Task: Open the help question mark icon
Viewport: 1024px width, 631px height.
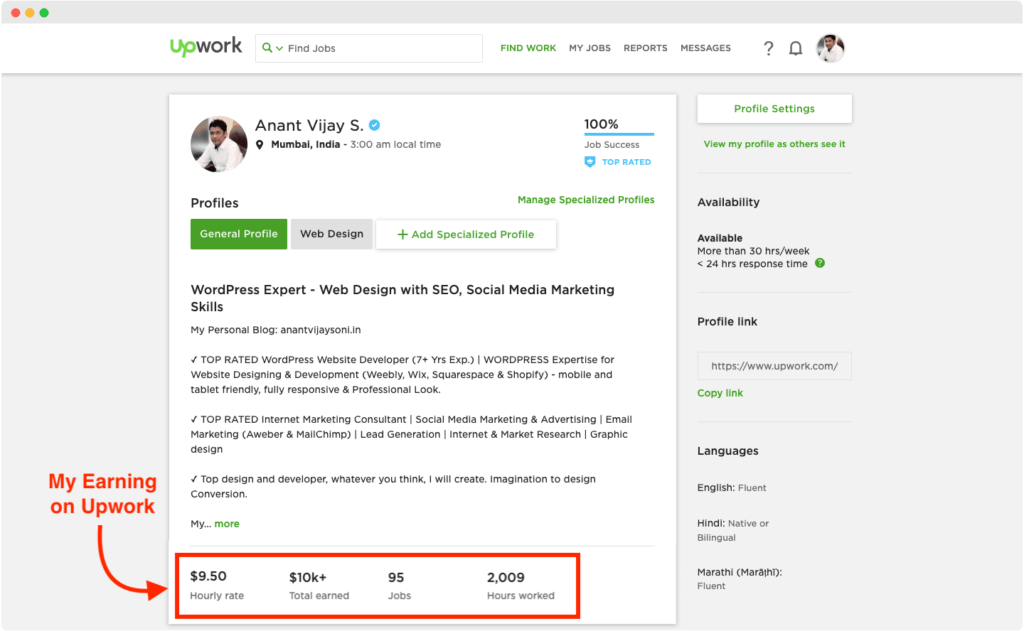Action: click(769, 48)
